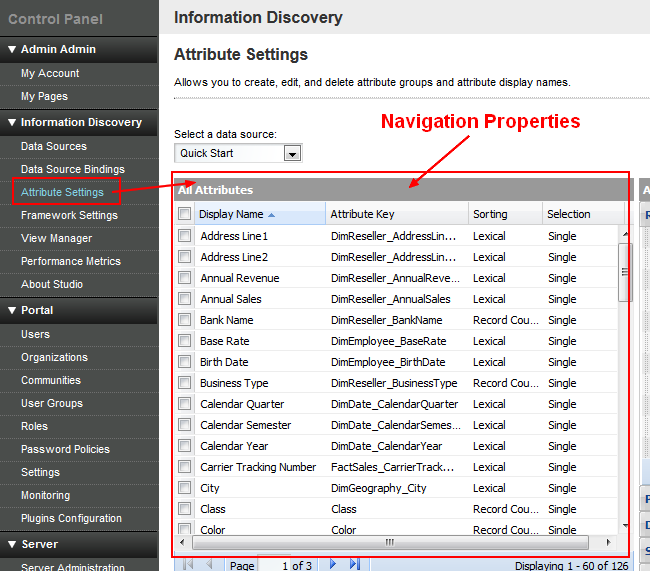Screen dimensions: 650x571
Task: Tick the Address Line1 row checkbox
Action: (x=184, y=236)
